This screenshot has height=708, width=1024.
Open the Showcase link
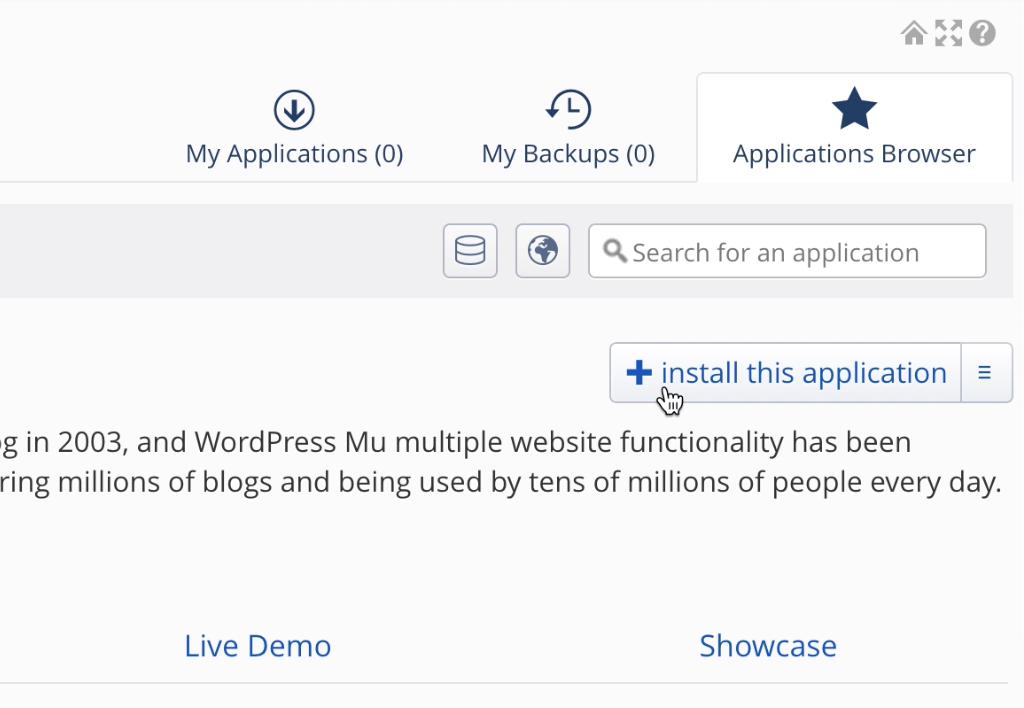[768, 645]
